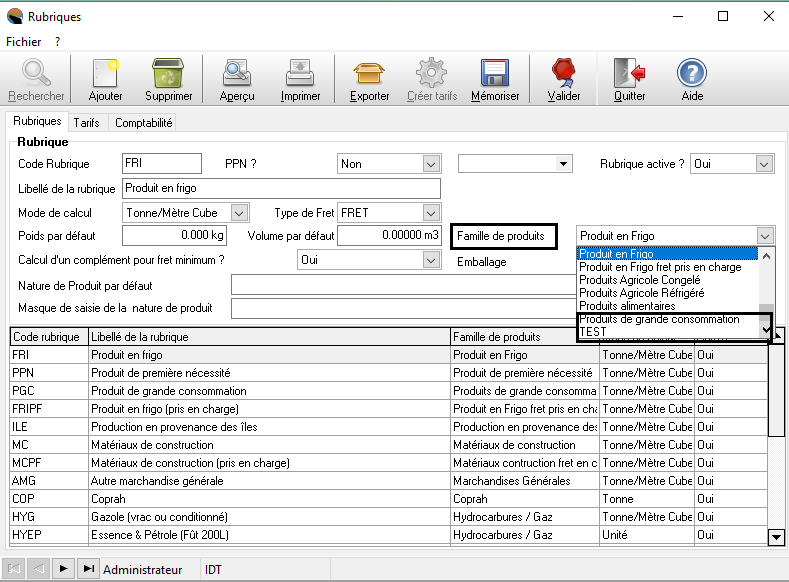Open the Aide help icon

pyautogui.click(x=691, y=76)
